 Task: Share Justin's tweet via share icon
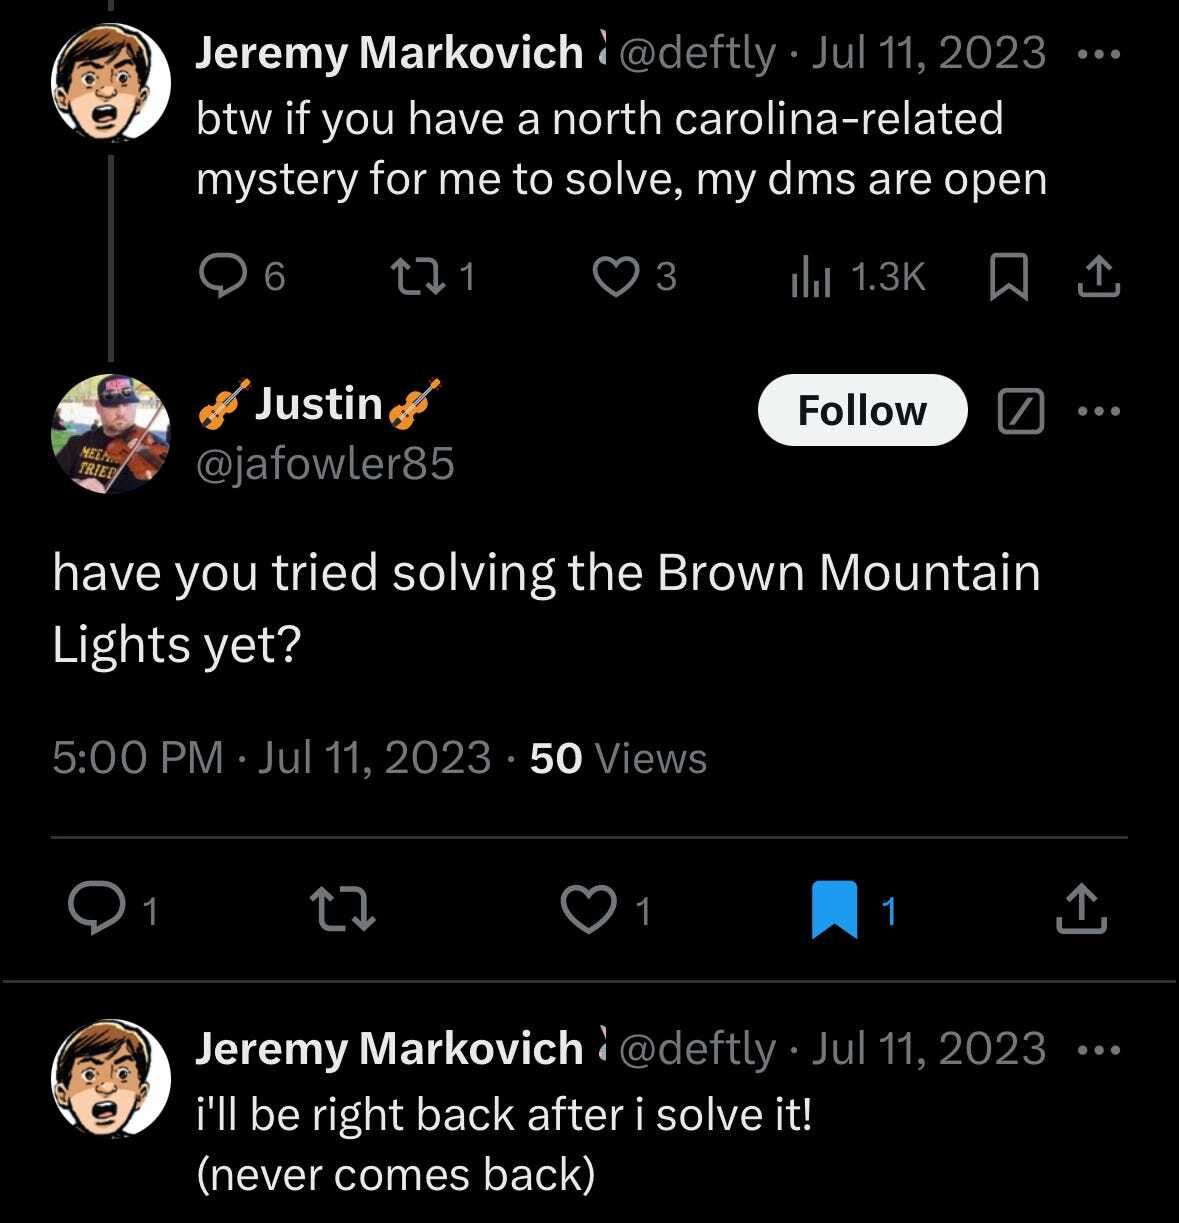[1082, 909]
